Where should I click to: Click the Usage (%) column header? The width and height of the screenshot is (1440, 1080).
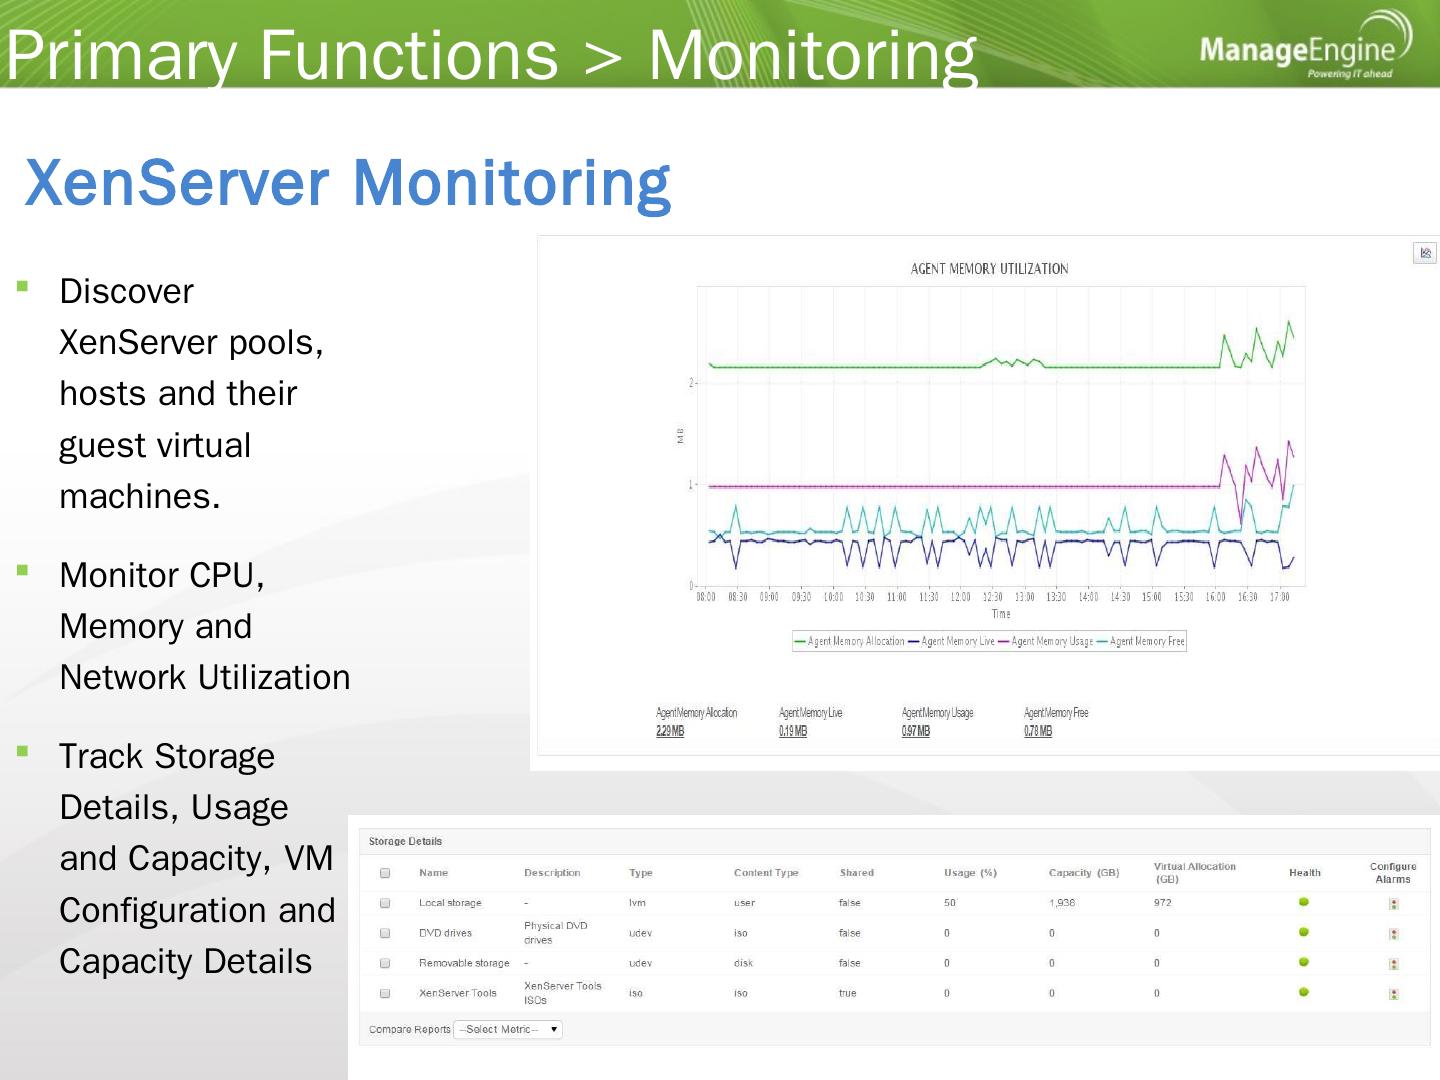[x=970, y=873]
